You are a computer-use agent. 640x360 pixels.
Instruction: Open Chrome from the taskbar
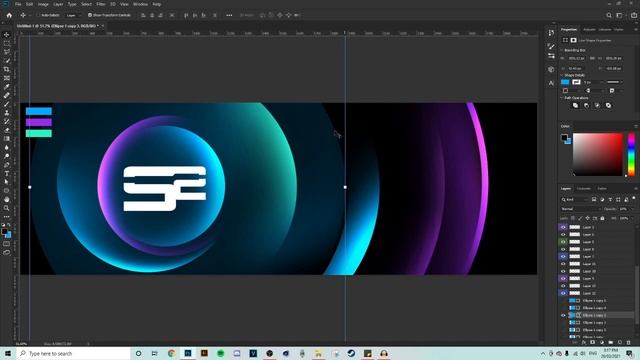[171, 353]
